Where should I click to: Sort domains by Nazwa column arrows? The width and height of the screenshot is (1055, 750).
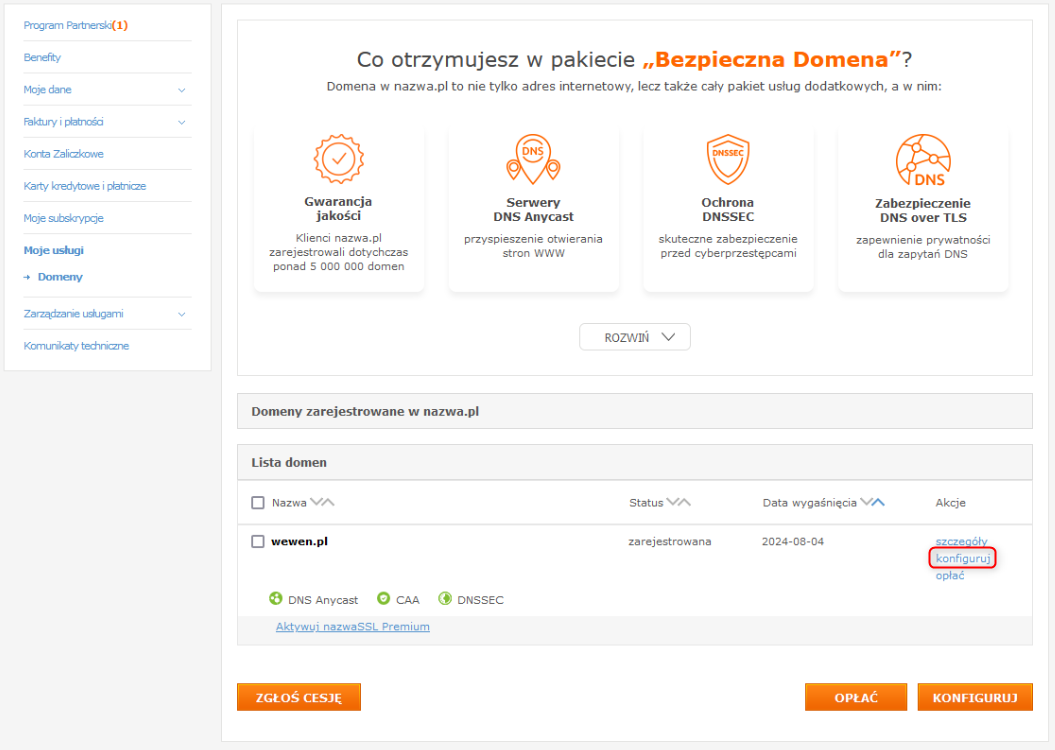(322, 502)
